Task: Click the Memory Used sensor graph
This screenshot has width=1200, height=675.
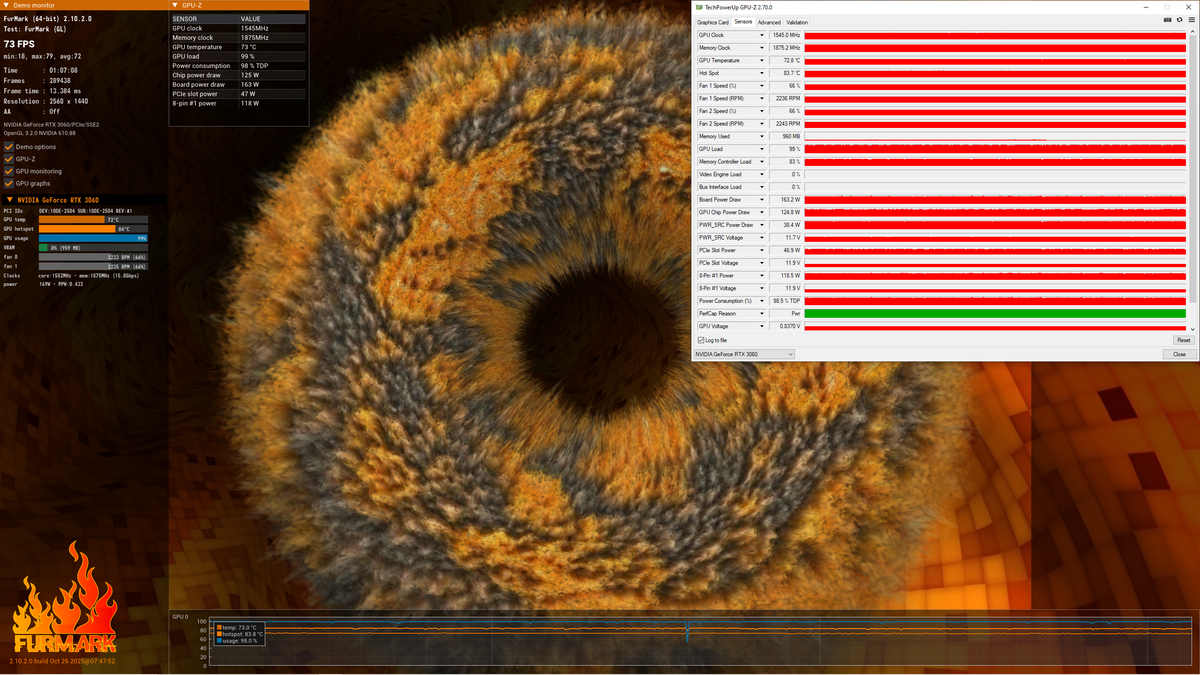Action: 996,136
